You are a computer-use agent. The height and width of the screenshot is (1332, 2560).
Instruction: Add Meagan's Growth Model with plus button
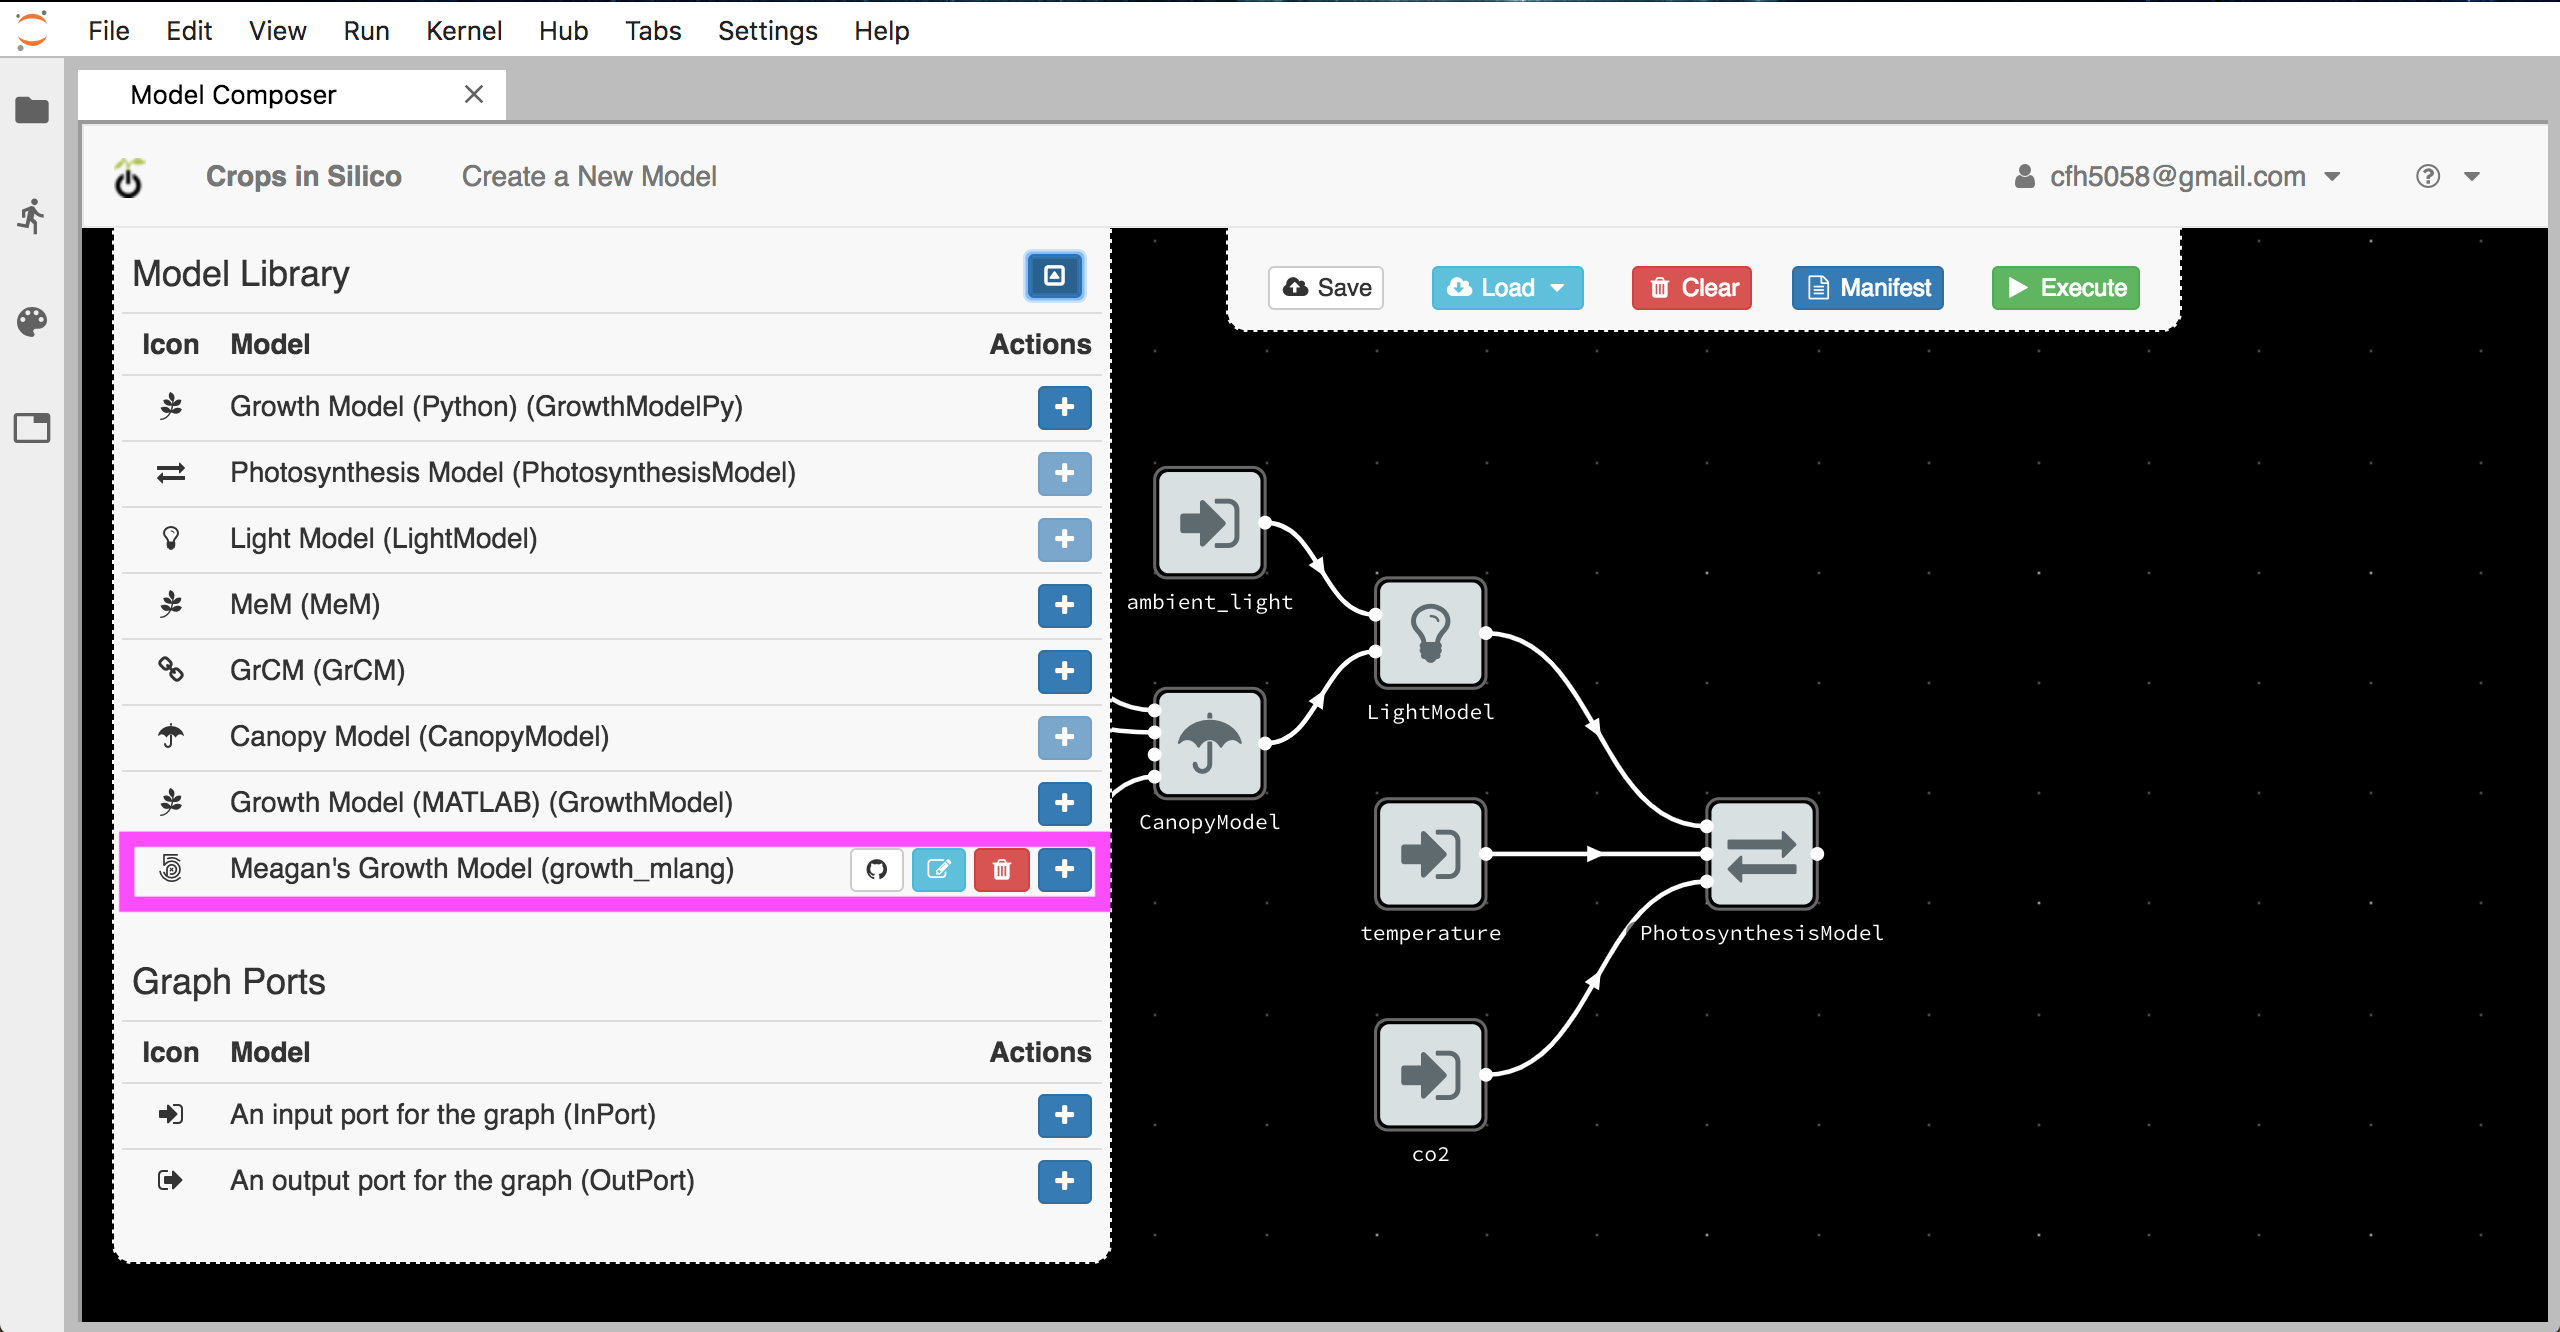(x=1064, y=869)
